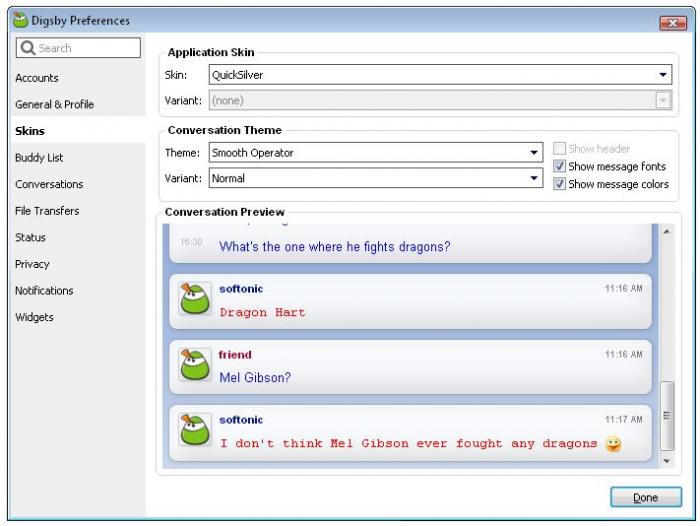Click the Digsby logo in title bar
700x526 pixels.
(x=20, y=20)
